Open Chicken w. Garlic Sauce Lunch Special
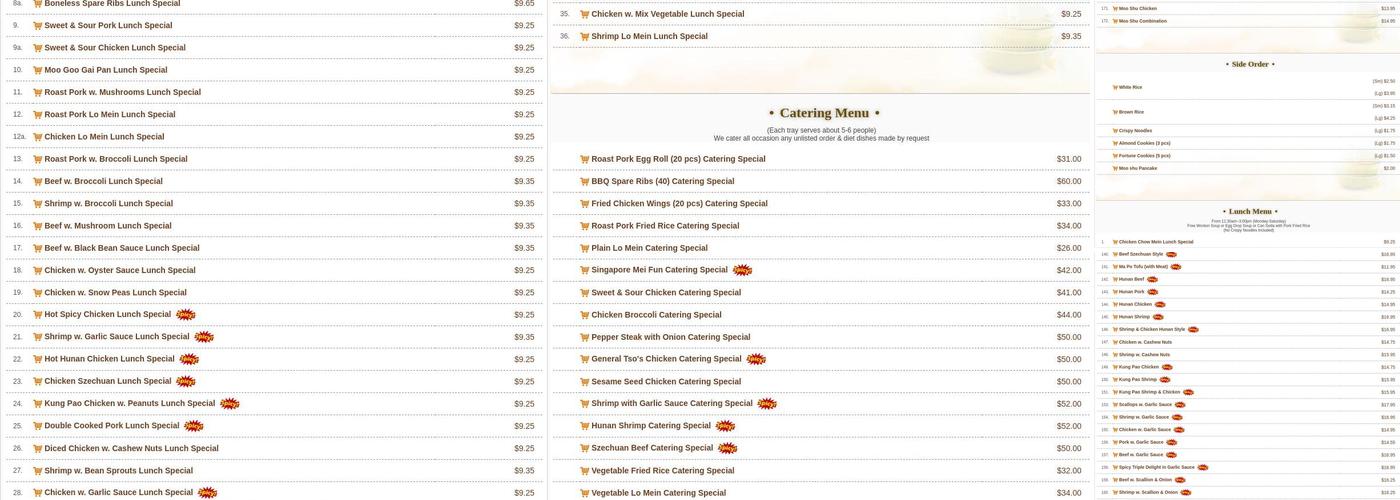 (119, 493)
